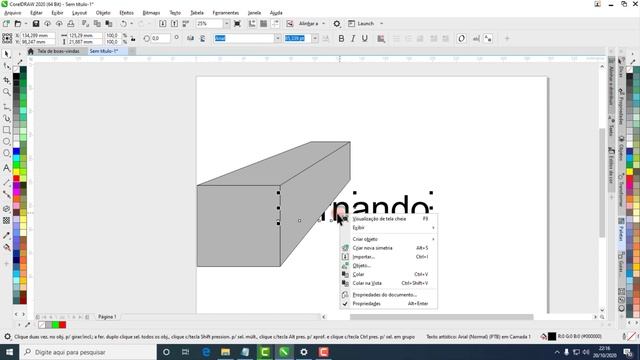Screen dimensions: 640x360
Task: Pick the red swatch in document palette
Action: coord(62,325)
